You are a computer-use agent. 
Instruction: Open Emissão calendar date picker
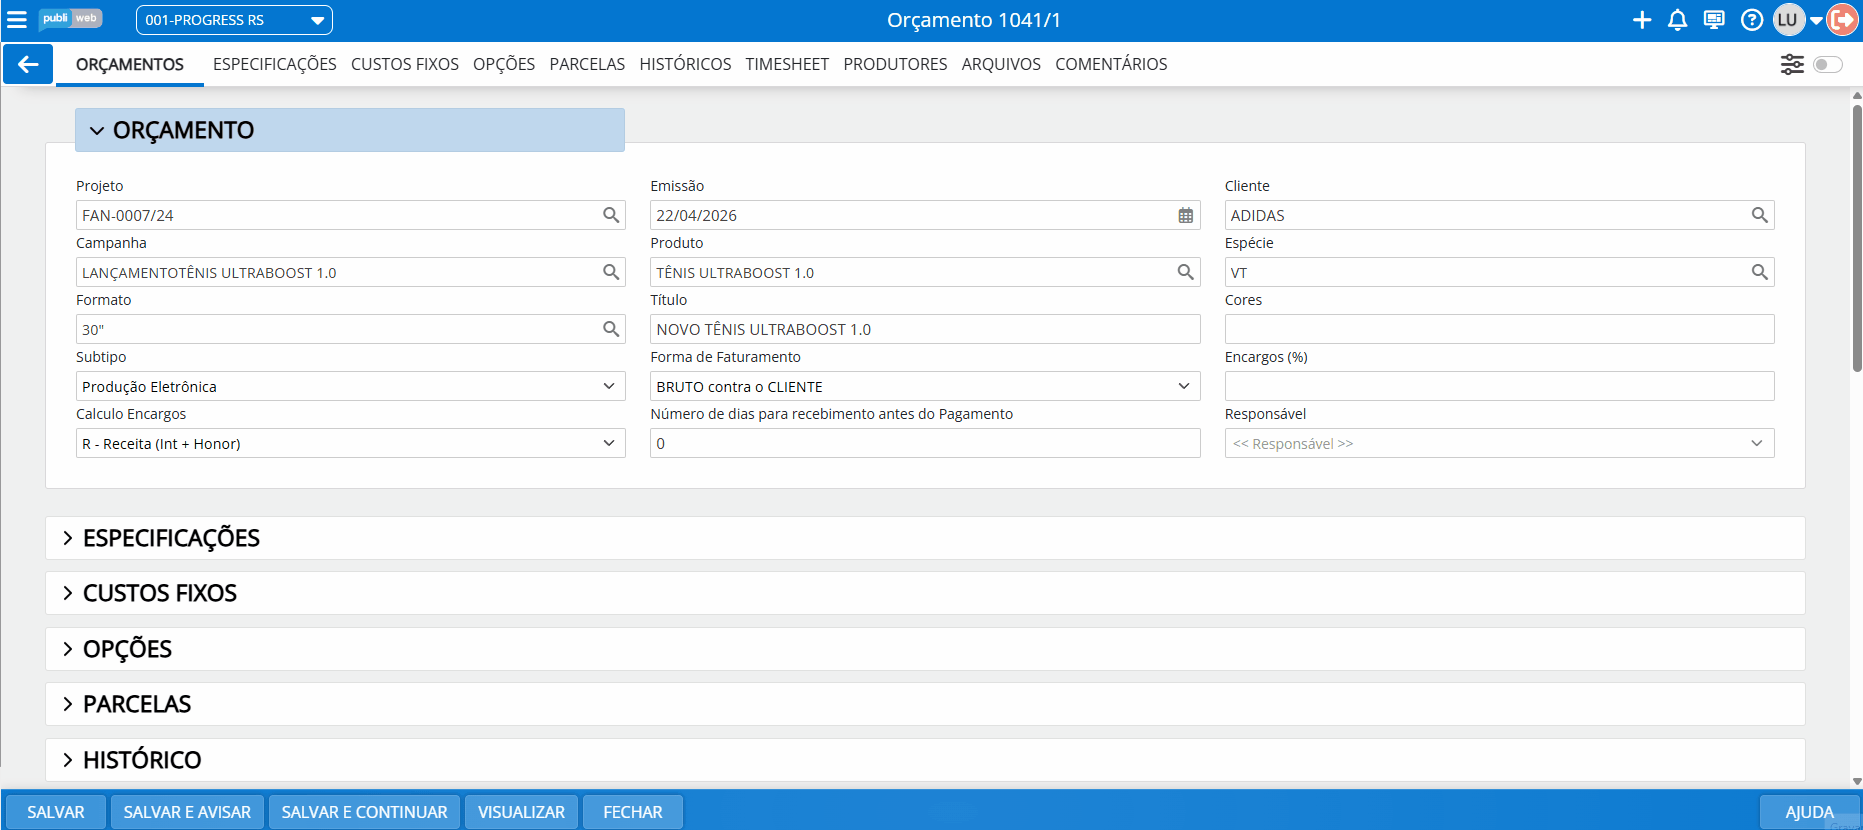pyautogui.click(x=1185, y=216)
